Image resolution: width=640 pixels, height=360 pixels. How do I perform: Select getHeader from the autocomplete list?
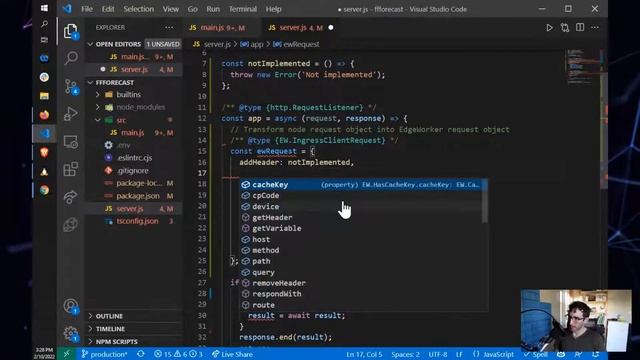[361, 218]
